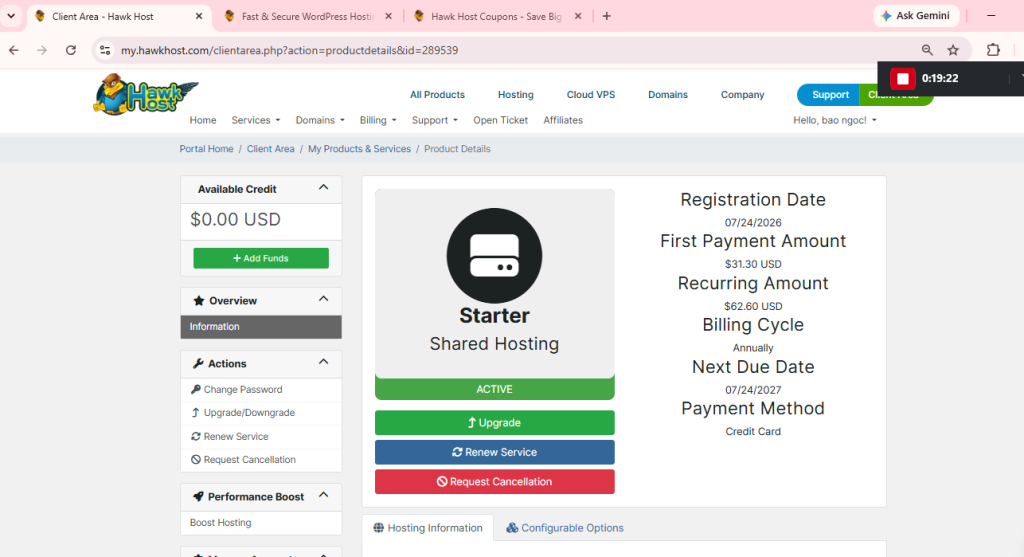The width and height of the screenshot is (1024, 557).
Task: Open the Hello, bao ngoc! account dropdown
Action: point(835,120)
